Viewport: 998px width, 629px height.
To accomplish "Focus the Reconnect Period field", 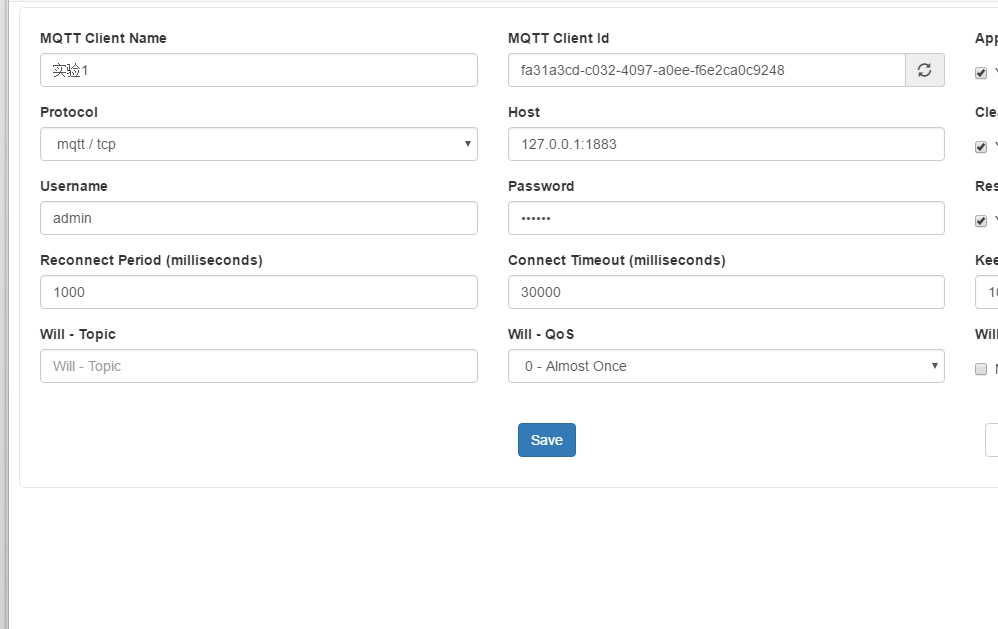I will pyautogui.click(x=258, y=292).
